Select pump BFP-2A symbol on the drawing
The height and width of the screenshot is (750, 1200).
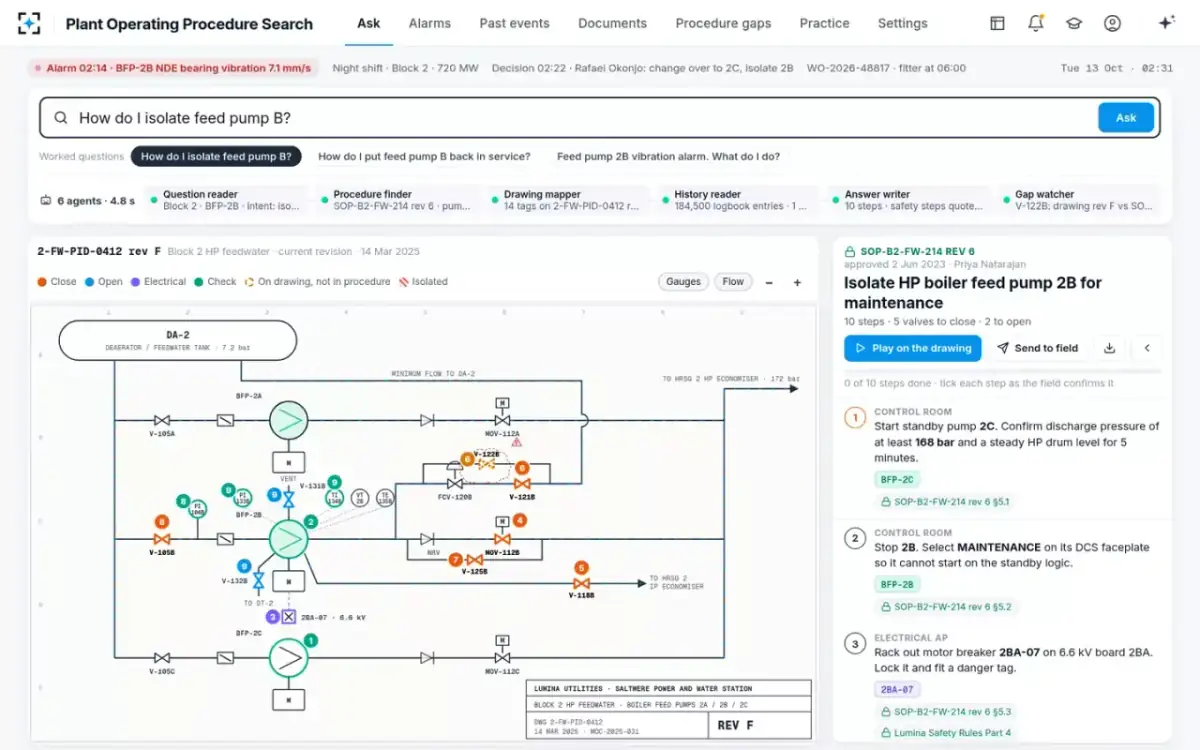click(x=288, y=420)
